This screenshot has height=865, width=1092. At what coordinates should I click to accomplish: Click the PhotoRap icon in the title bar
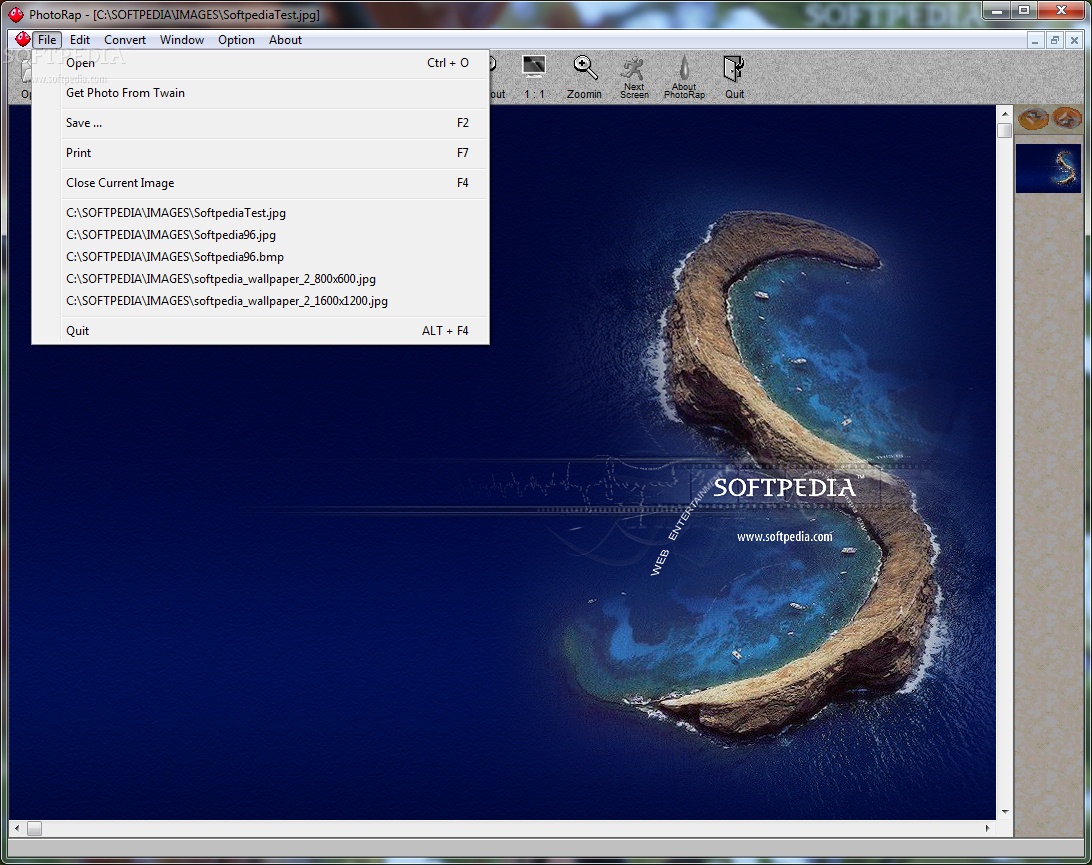click(15, 14)
